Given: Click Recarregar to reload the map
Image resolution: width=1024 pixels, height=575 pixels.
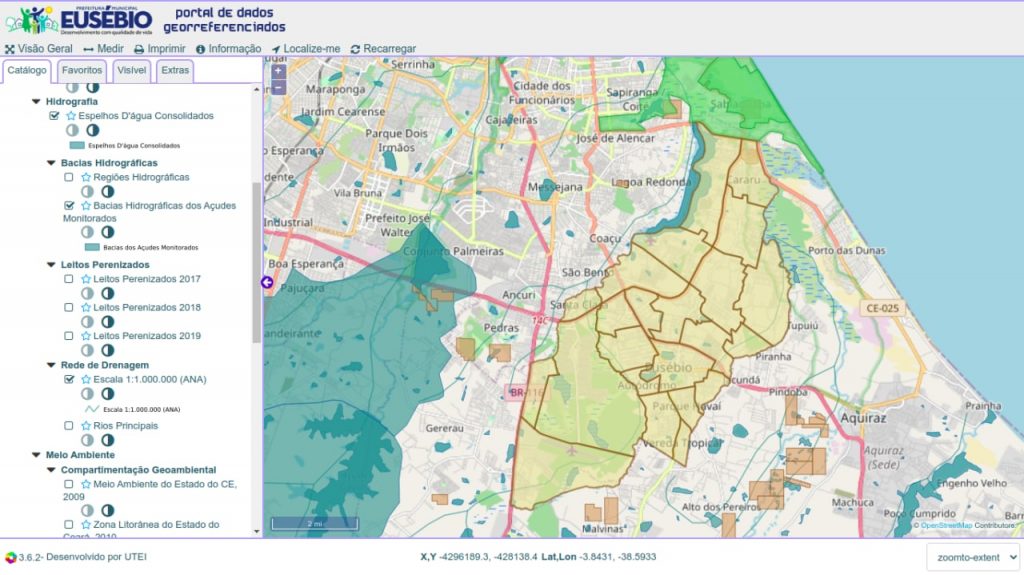Looking at the screenshot, I should (383, 49).
